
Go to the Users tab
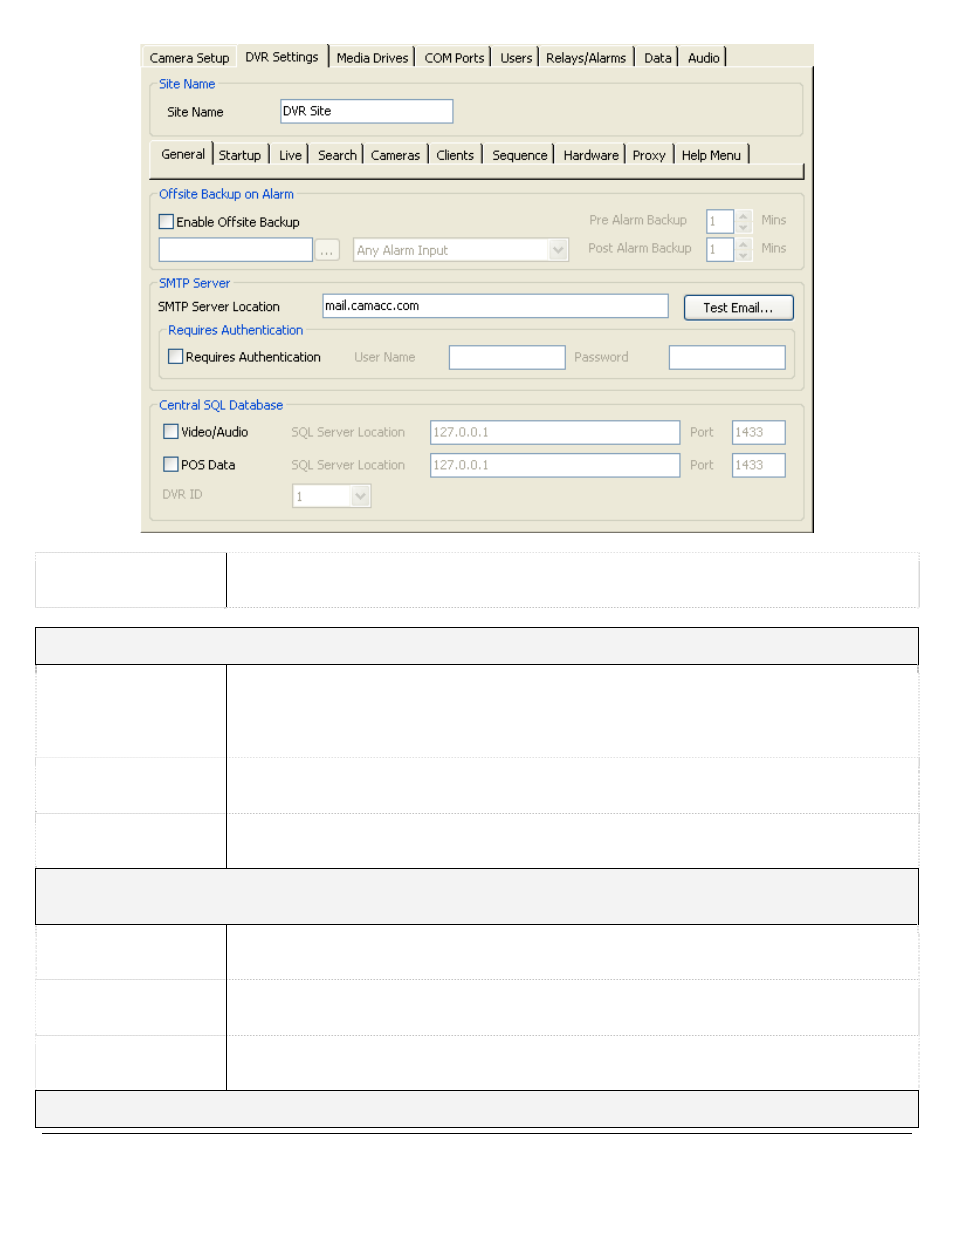(516, 58)
